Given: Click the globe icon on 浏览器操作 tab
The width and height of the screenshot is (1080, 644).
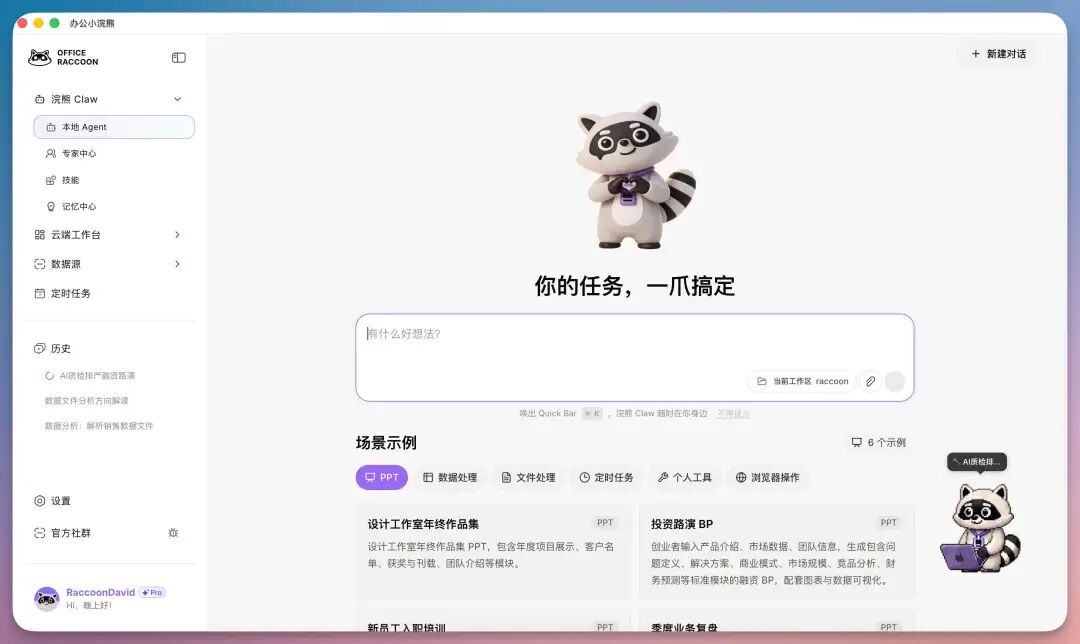Looking at the screenshot, I should [x=741, y=477].
